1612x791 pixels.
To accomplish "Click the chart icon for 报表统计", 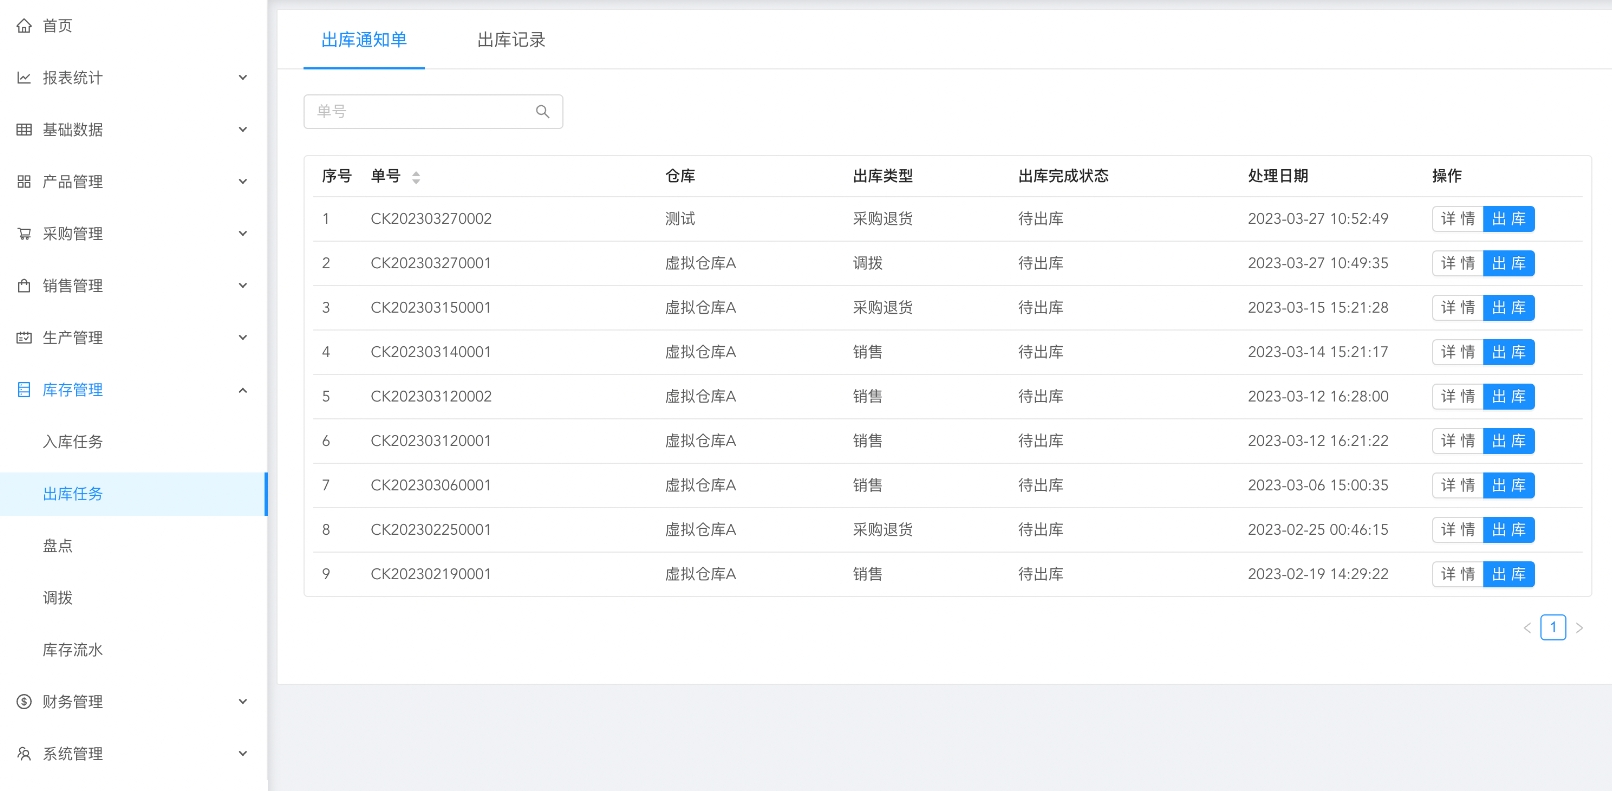I will (x=24, y=78).
